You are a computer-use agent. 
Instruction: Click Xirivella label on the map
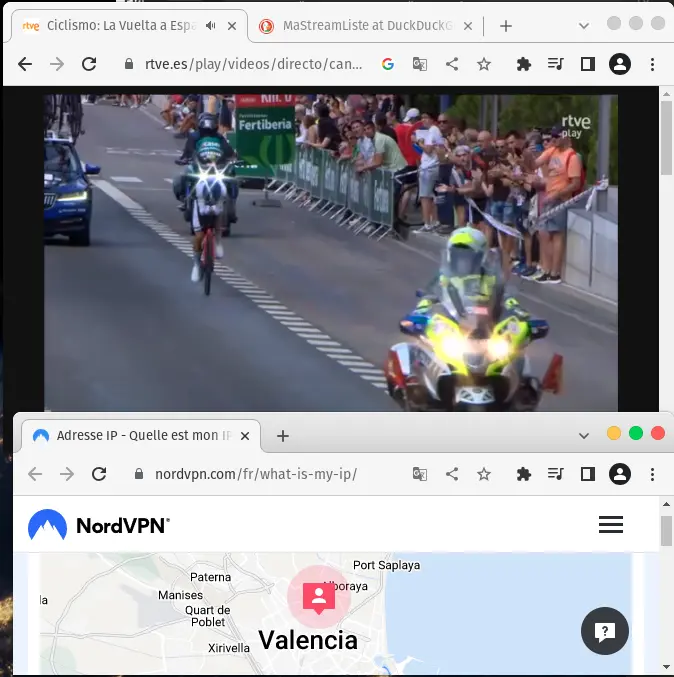tap(229, 648)
